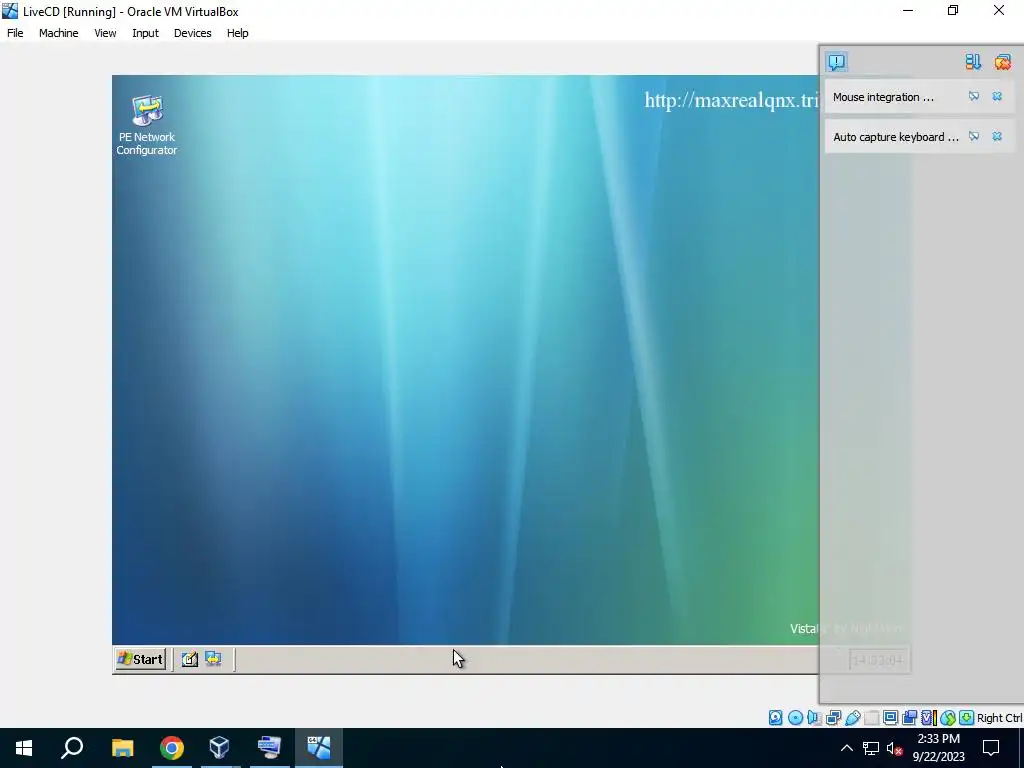The width and height of the screenshot is (1024, 768).
Task: Open the Windows Action Center
Action: [991, 748]
